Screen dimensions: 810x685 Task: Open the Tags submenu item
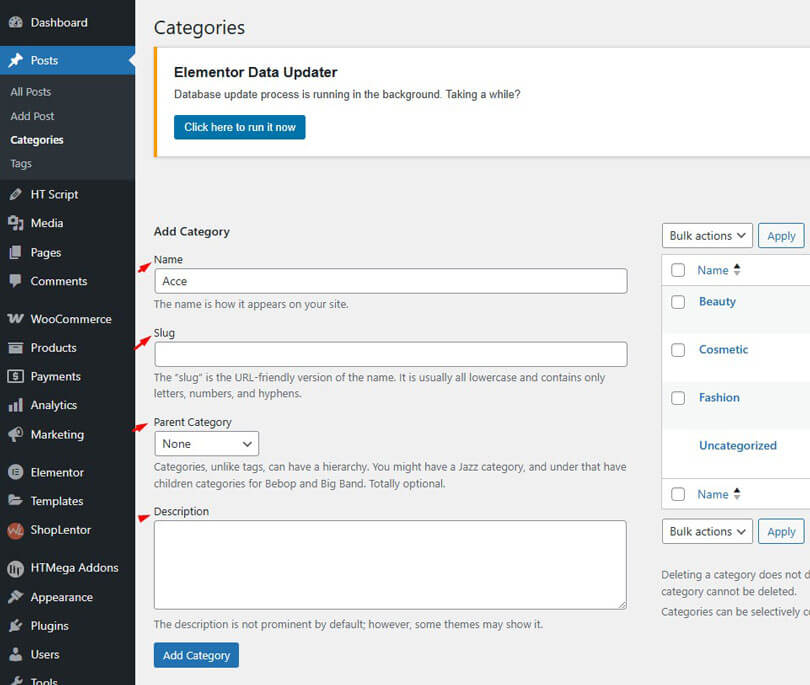[x=21, y=164]
